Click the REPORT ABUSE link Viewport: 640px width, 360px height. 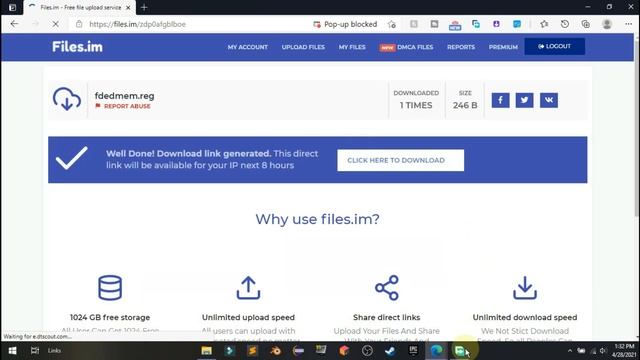pos(123,106)
